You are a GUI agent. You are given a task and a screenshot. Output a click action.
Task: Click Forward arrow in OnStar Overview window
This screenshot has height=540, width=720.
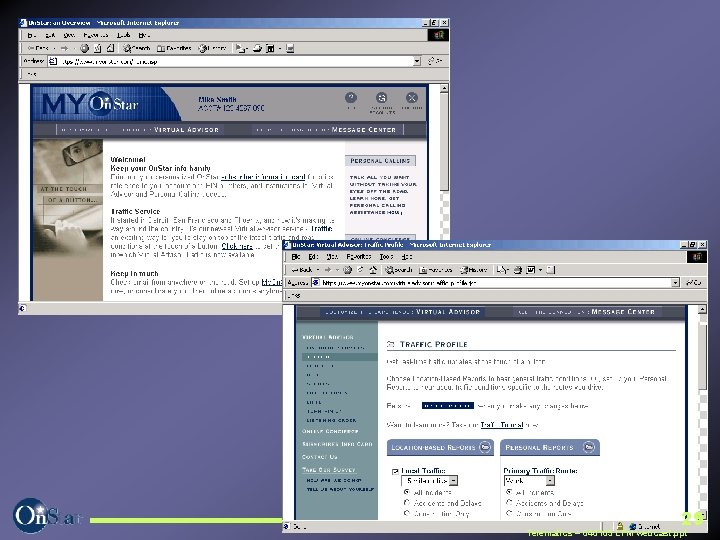[64, 48]
